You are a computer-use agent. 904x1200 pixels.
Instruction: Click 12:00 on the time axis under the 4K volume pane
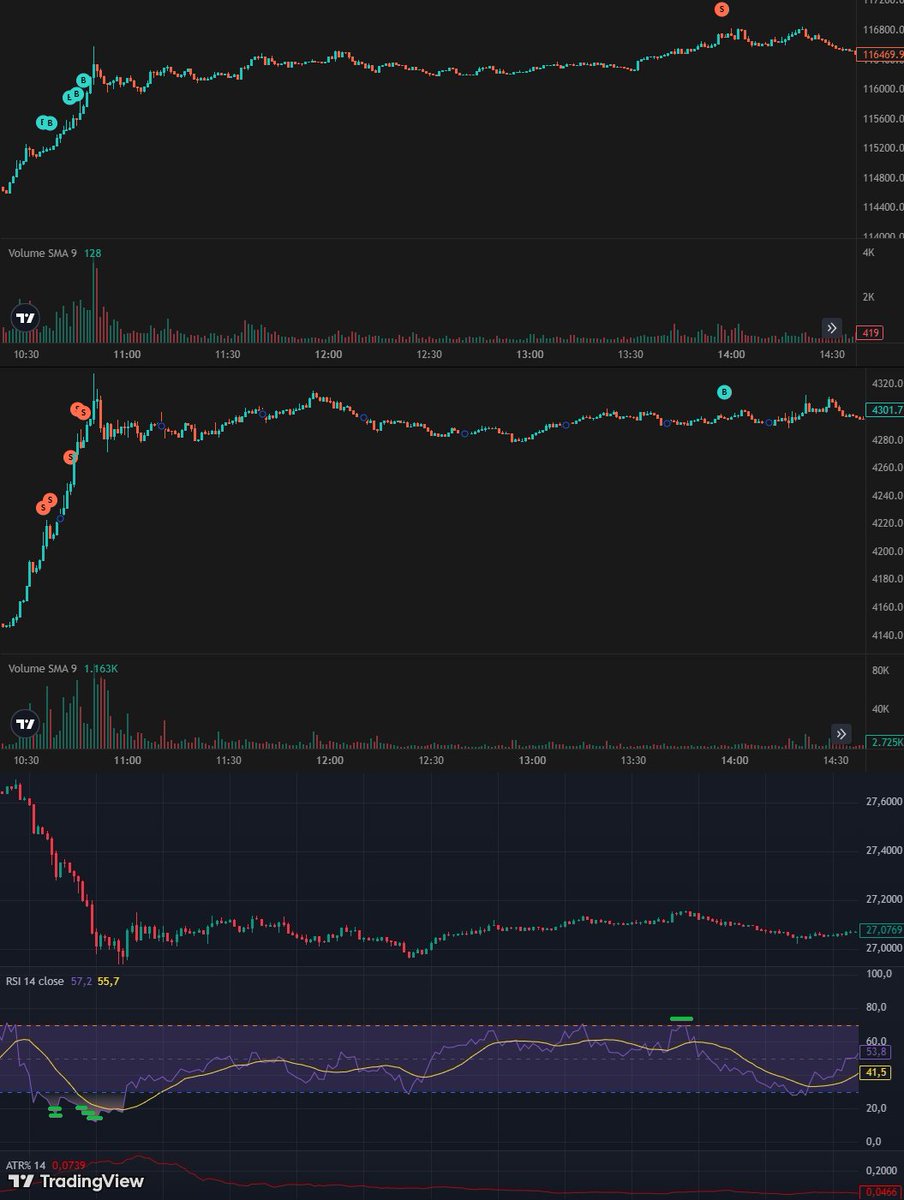[328, 355]
